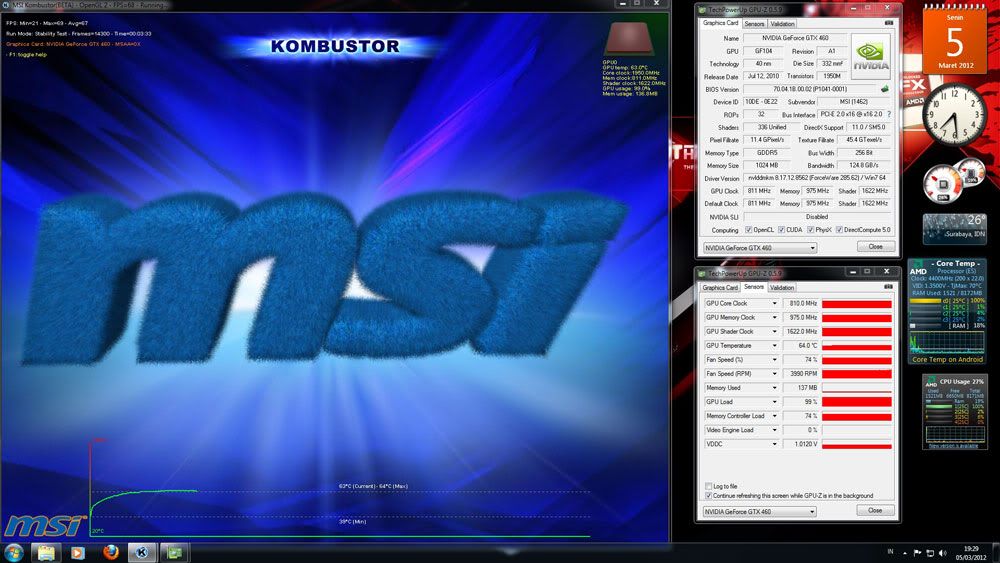This screenshot has width=1000, height=563.
Task: Click GPU-Z title icon in Graphics Card window
Action: pos(702,10)
